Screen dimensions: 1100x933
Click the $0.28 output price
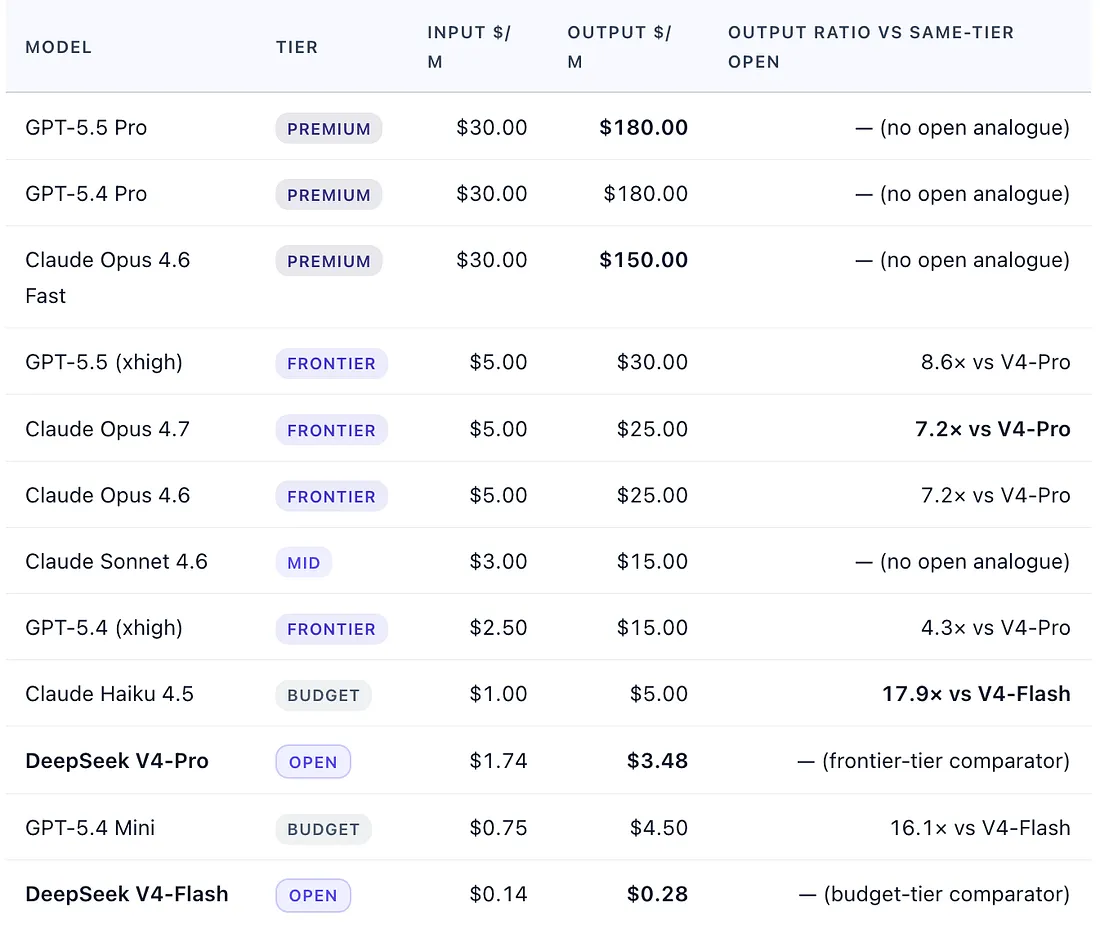click(657, 894)
